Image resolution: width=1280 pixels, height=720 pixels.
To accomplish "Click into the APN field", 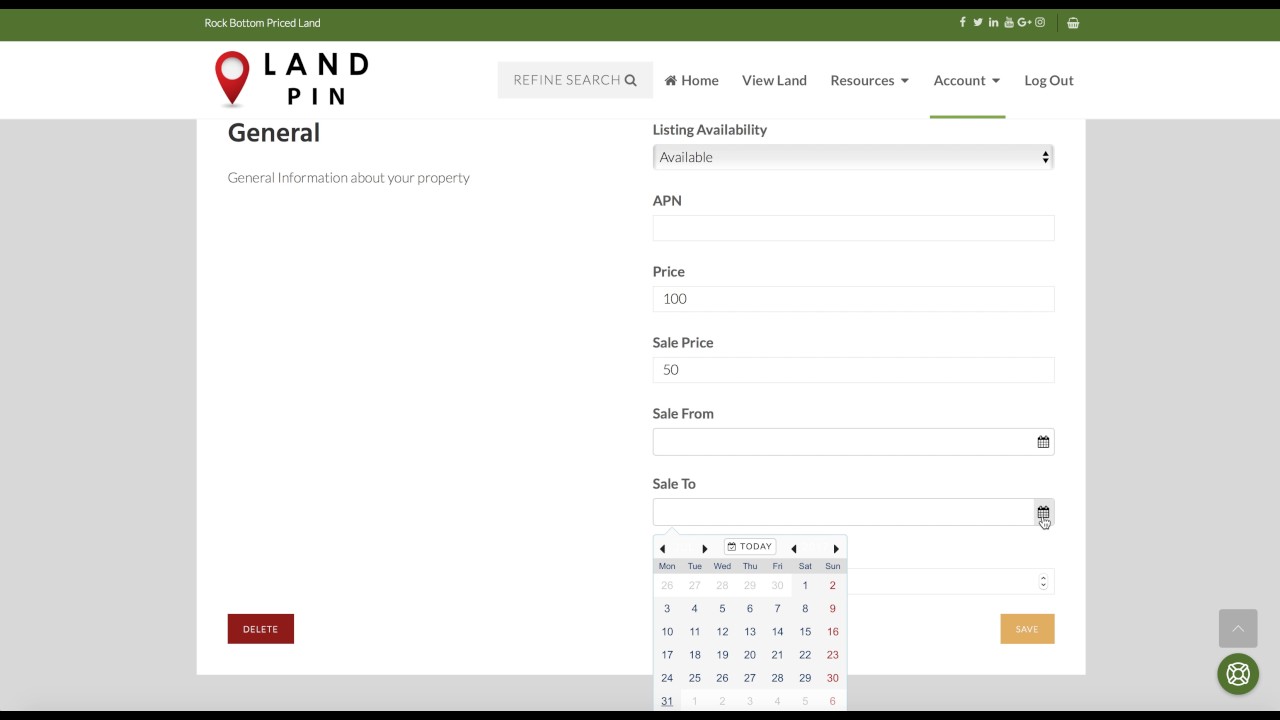I will [853, 228].
